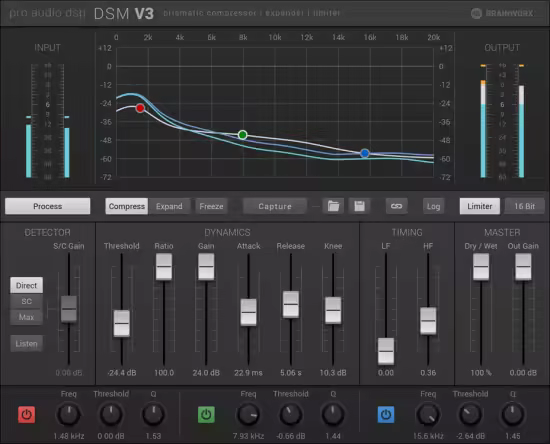Click the 100 % dry/wet value

tap(481, 373)
